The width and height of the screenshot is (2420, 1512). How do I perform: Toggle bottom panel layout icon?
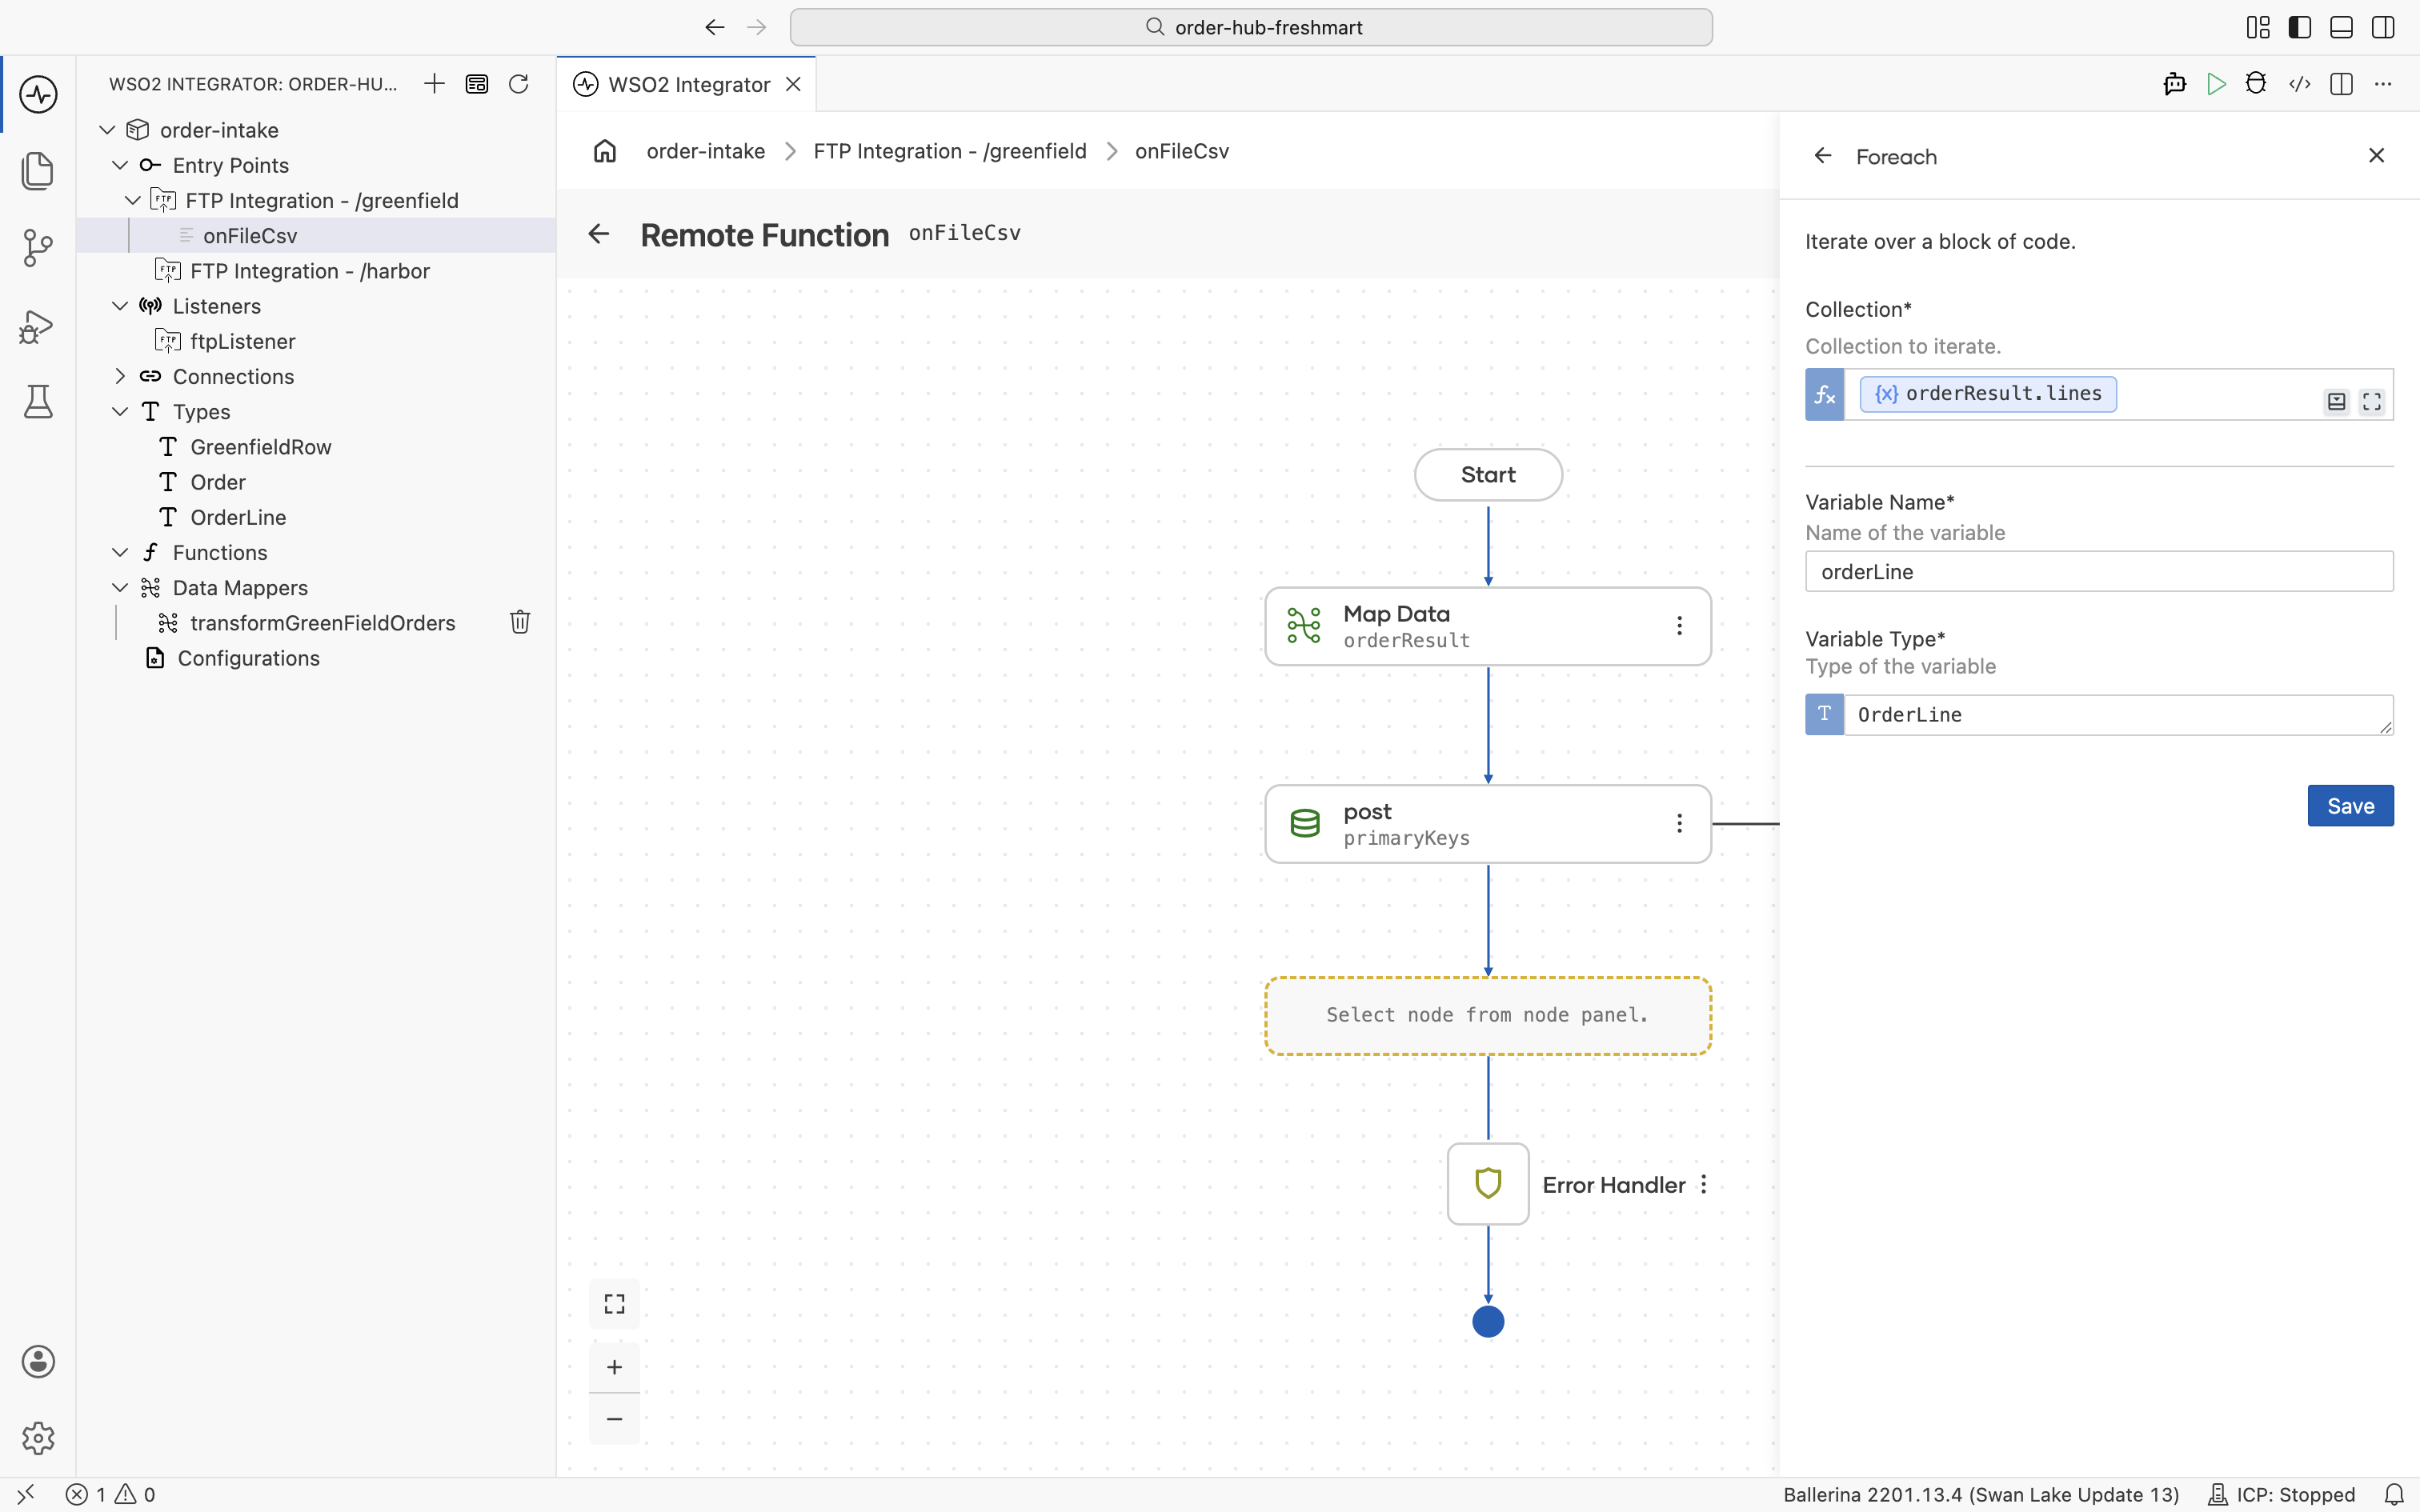coord(2341,27)
